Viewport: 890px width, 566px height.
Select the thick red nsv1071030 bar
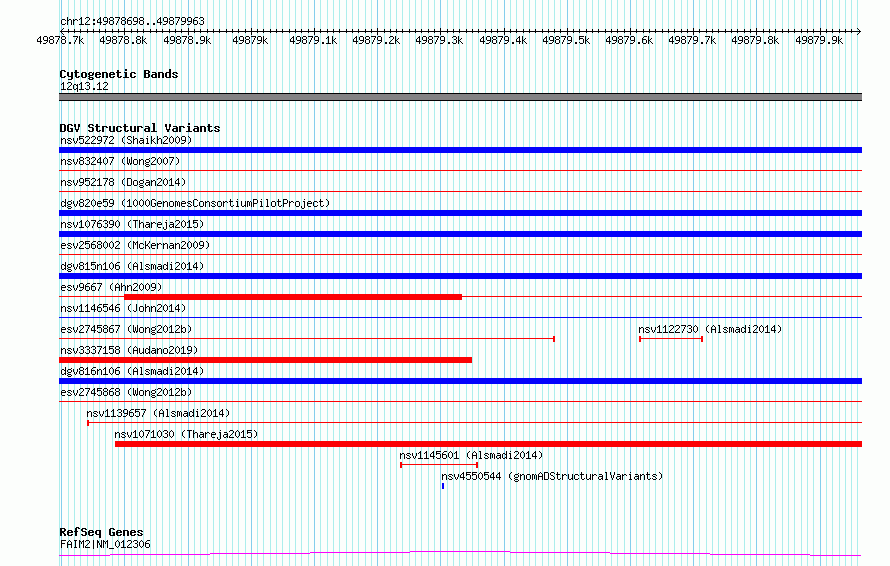click(x=488, y=444)
